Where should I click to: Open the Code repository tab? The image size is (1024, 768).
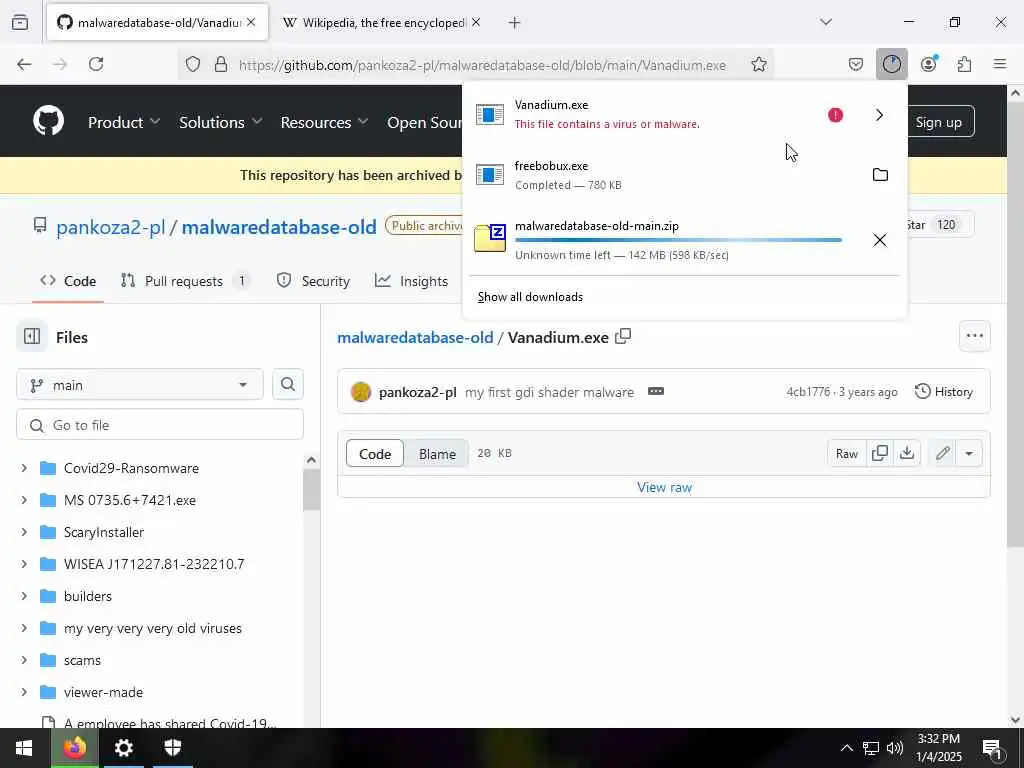(68, 281)
